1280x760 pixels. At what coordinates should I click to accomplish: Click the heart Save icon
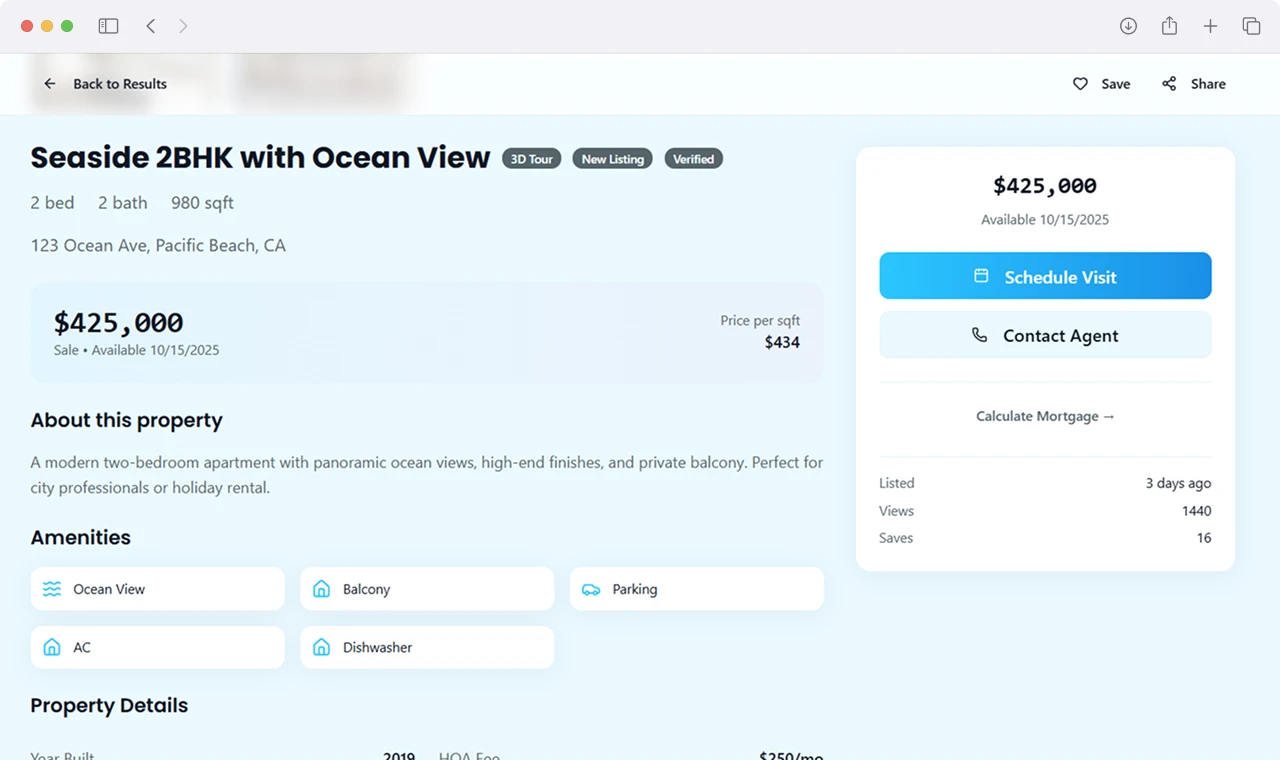[x=1080, y=84]
